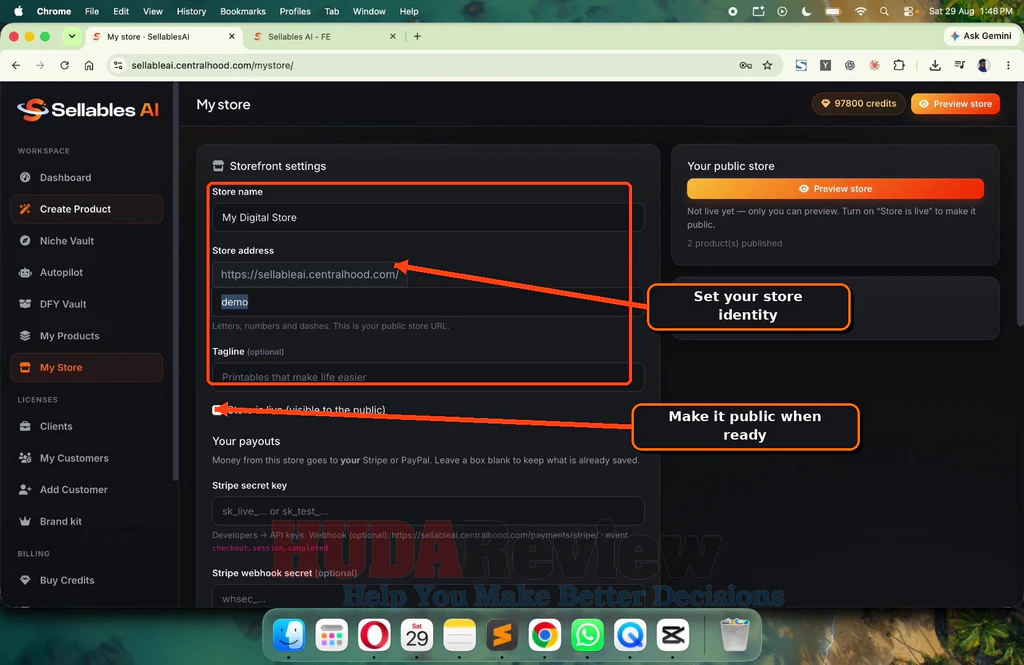Open Chrome downloads

tap(935, 65)
